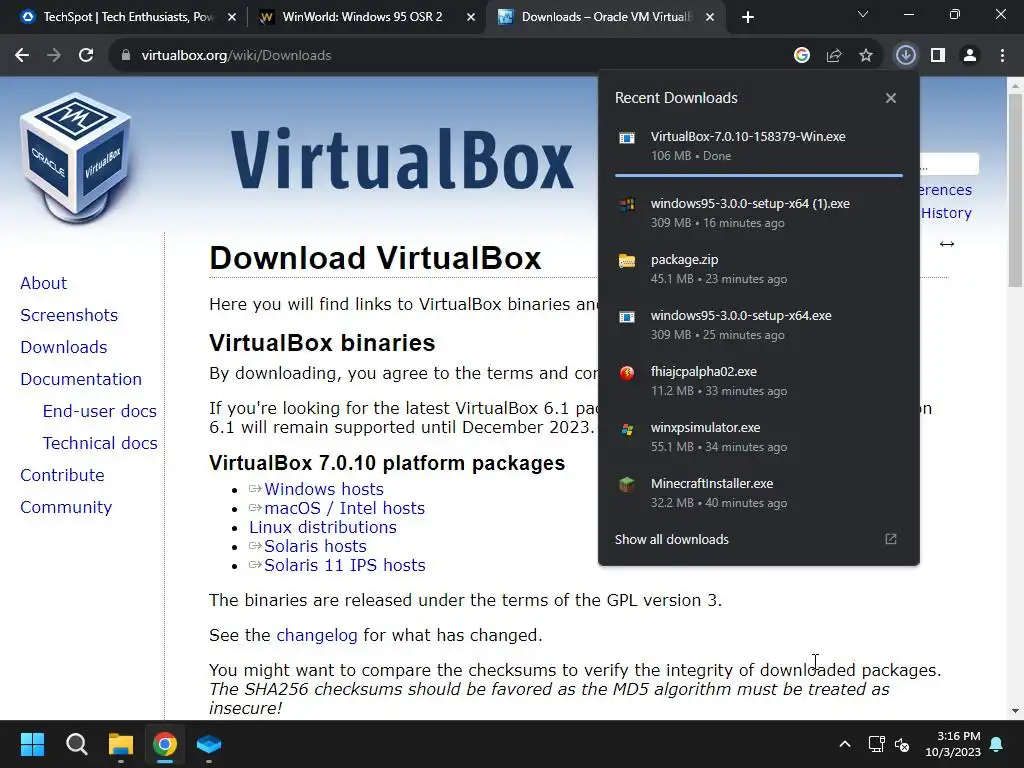The width and height of the screenshot is (1024, 768).
Task: Click the MinecraftInstaller.exe download icon
Action: [627, 485]
